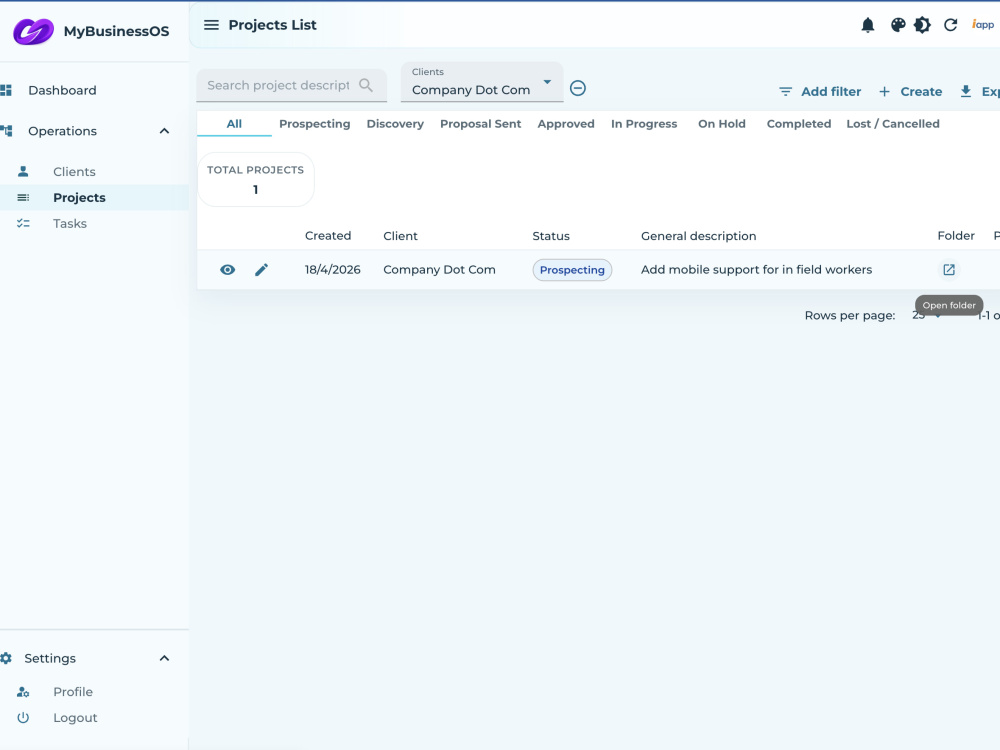Screen dimensions: 1000x750
Task: Click the export download icon
Action: [966, 91]
